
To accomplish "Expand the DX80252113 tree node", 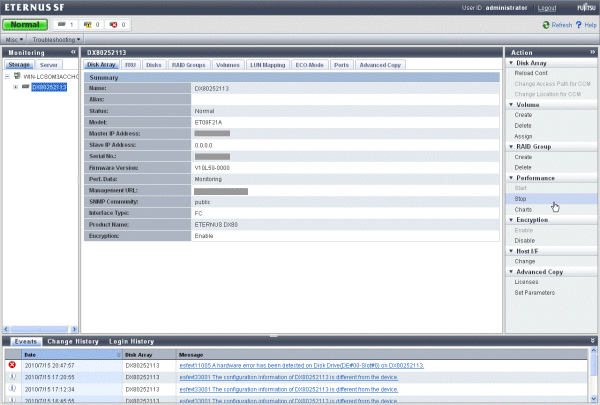I will point(15,87).
